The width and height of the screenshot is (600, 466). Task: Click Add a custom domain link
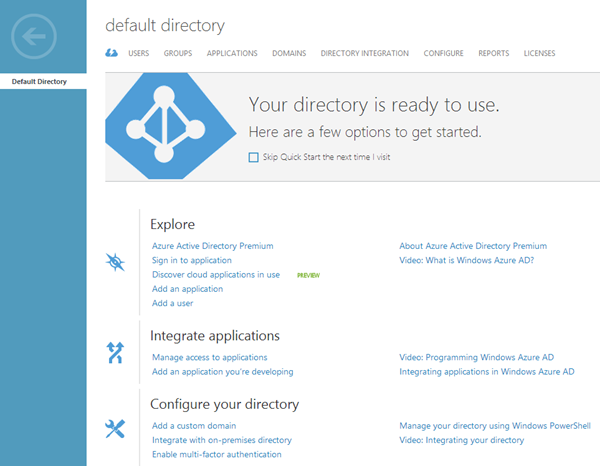click(x=194, y=426)
